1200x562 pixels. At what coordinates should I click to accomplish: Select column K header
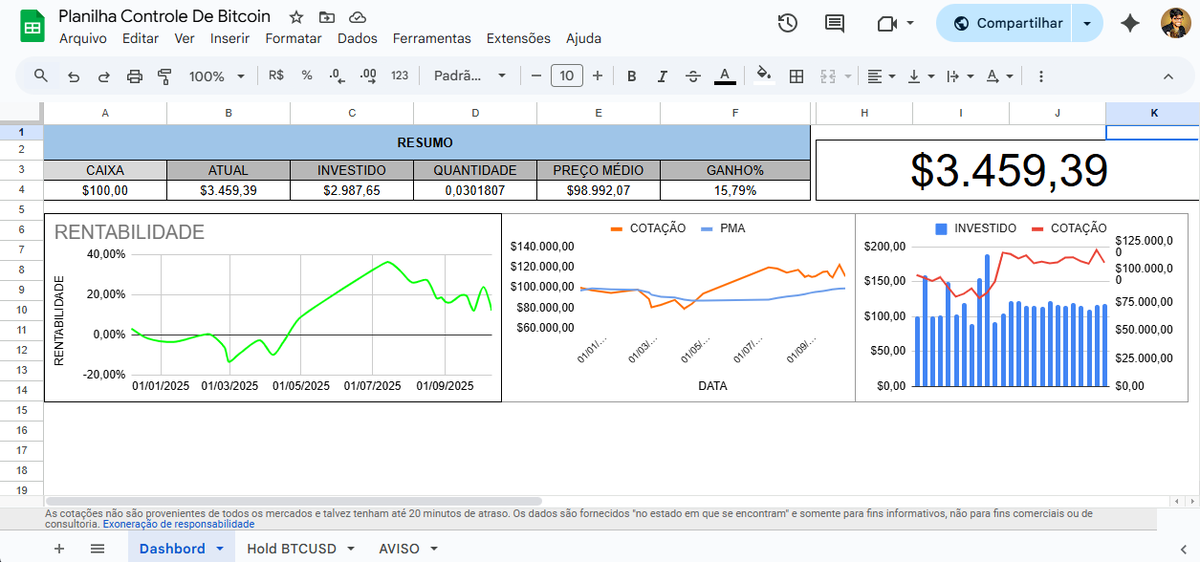coord(1153,113)
